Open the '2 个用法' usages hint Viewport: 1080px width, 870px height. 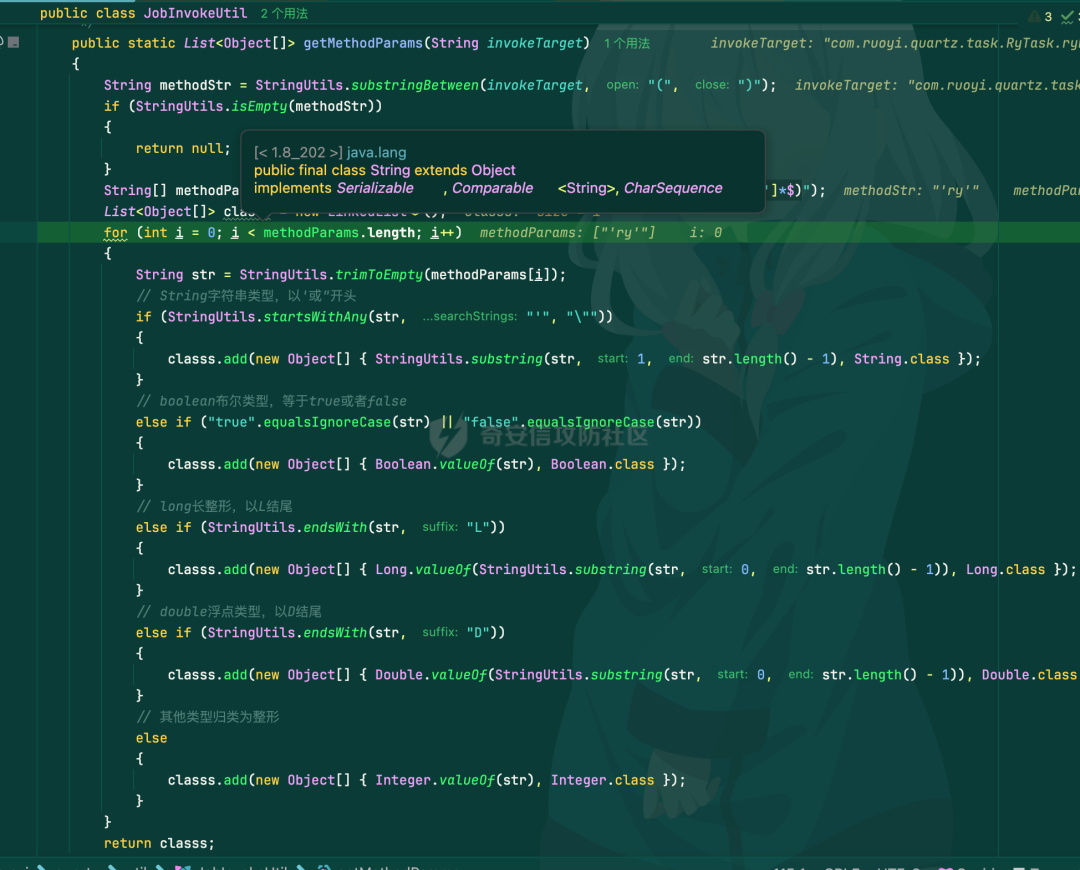tap(284, 14)
